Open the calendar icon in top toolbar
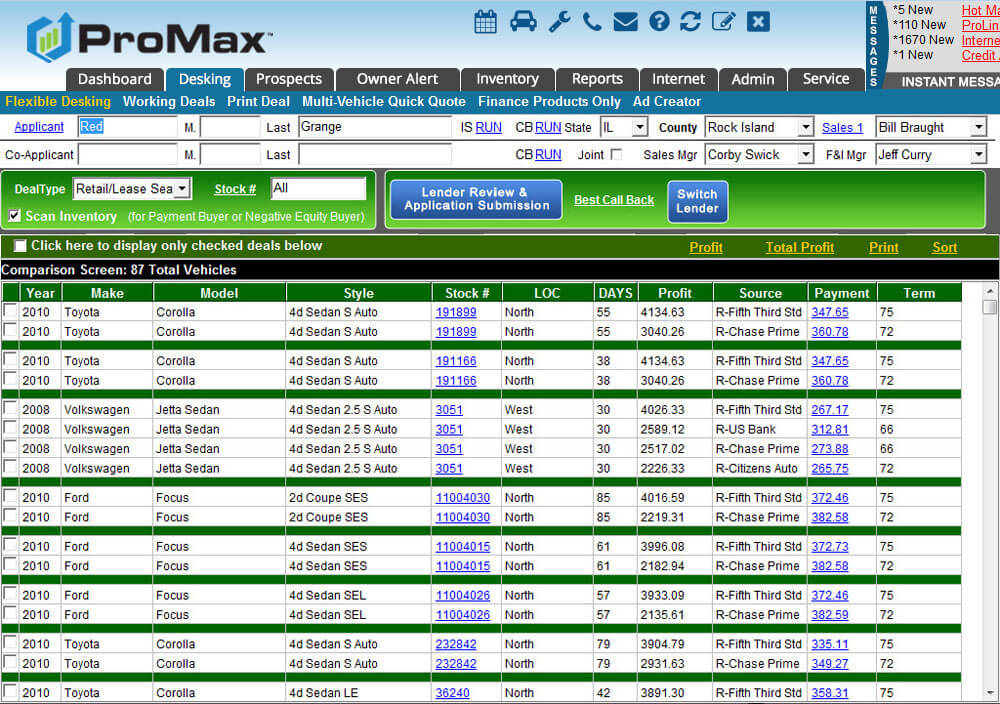 (485, 22)
